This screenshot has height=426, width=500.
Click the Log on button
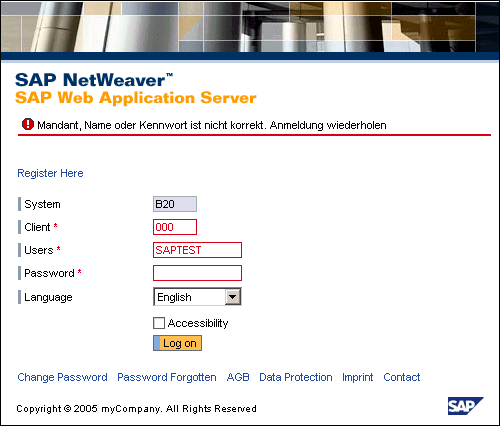click(177, 343)
